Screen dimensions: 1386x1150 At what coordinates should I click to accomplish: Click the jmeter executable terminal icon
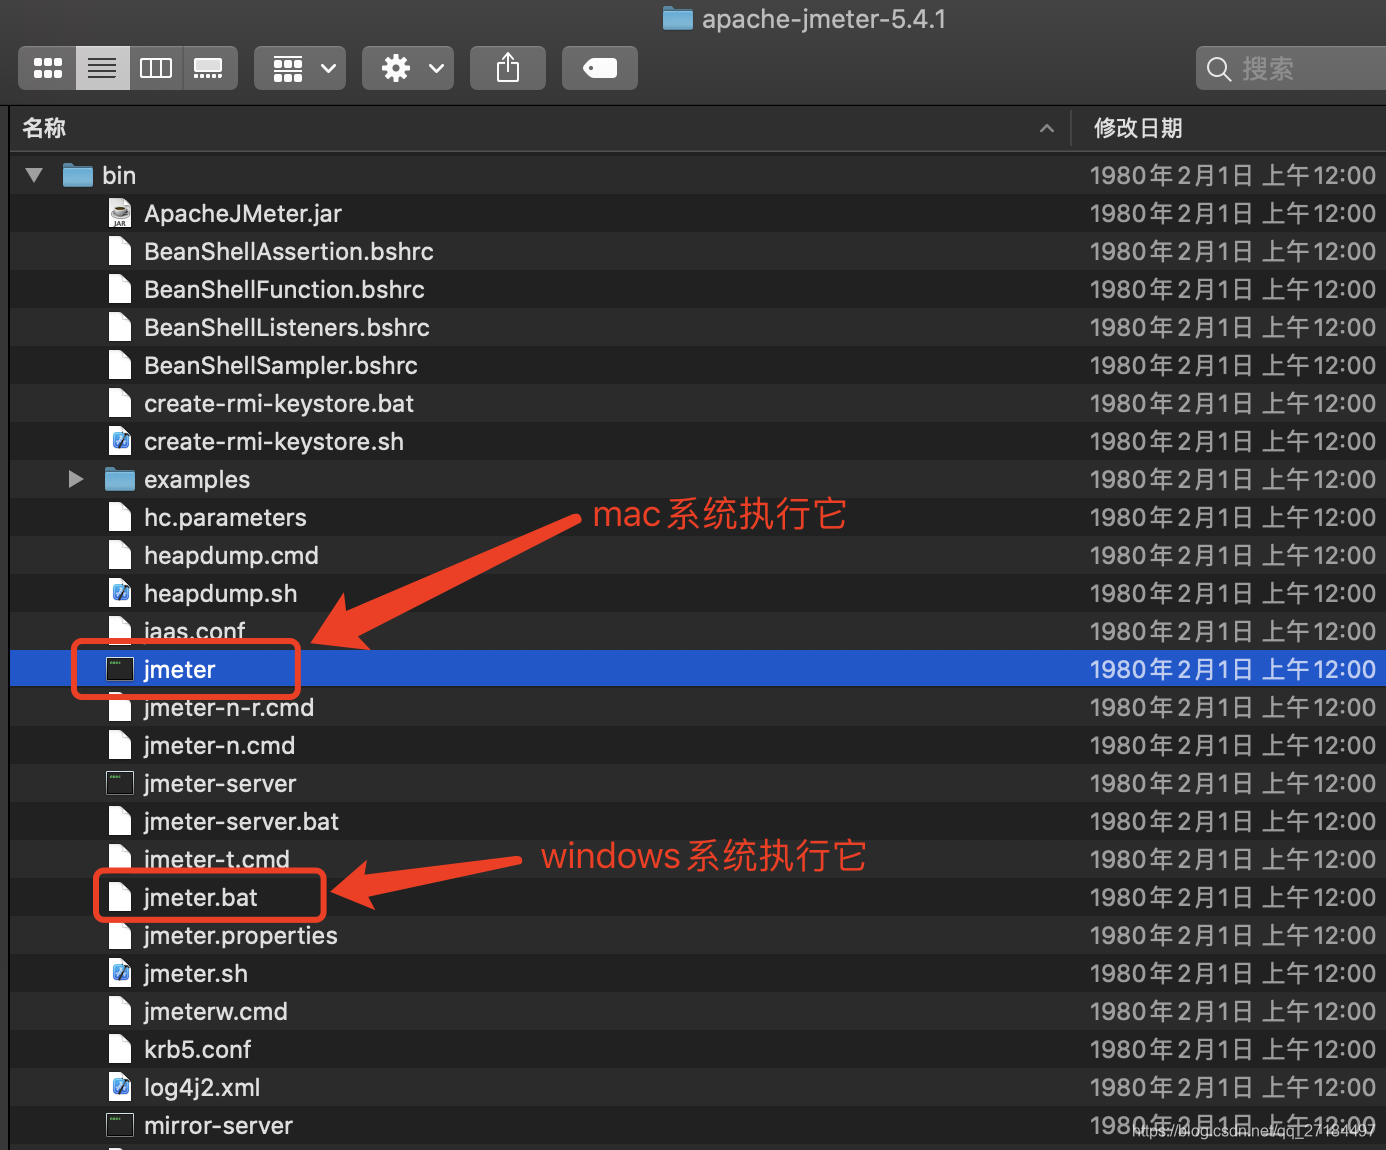coord(120,669)
